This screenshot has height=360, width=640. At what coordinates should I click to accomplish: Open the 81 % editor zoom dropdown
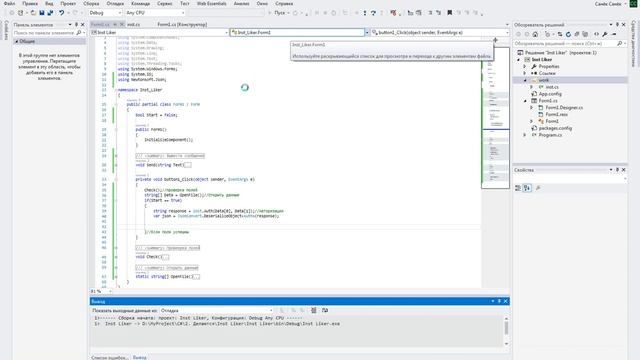pyautogui.click(x=101, y=291)
